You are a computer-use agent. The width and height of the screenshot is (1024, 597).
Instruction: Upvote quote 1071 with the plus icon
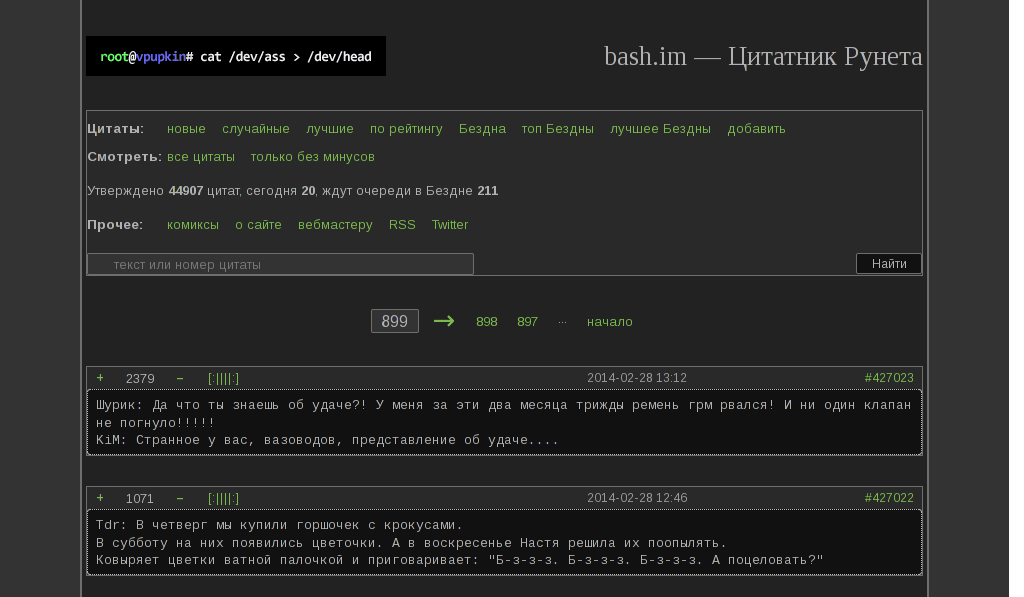(99, 497)
